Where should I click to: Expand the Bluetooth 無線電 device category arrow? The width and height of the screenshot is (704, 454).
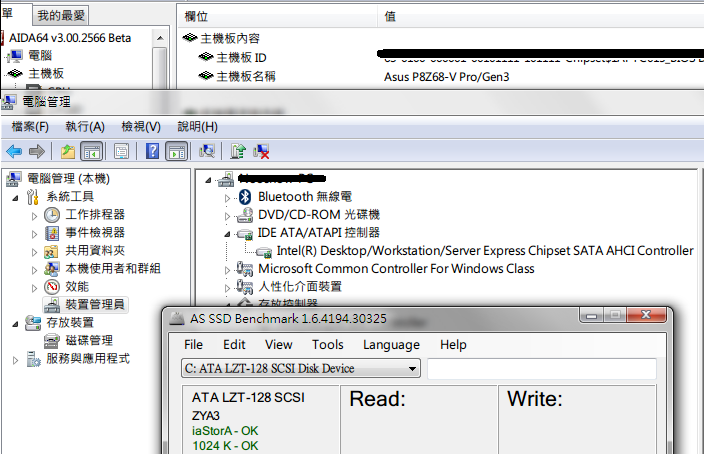pyautogui.click(x=228, y=198)
